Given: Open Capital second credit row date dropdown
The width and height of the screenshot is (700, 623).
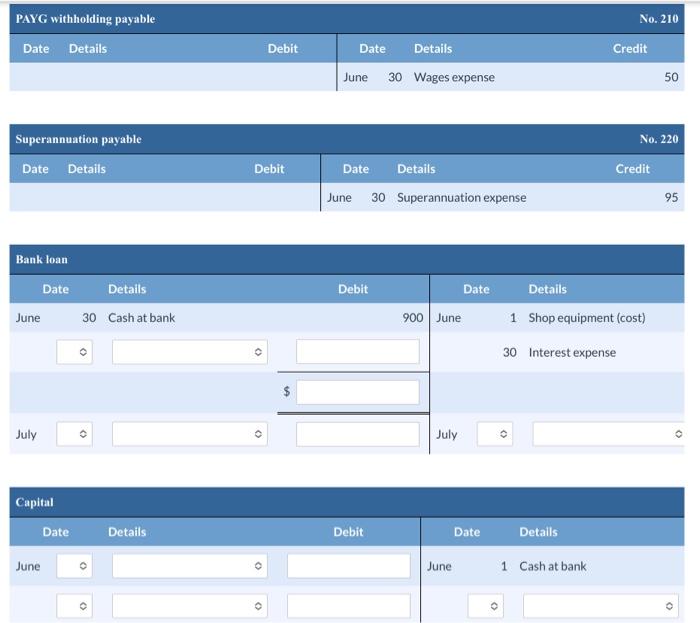Looking at the screenshot, I should point(486,606).
